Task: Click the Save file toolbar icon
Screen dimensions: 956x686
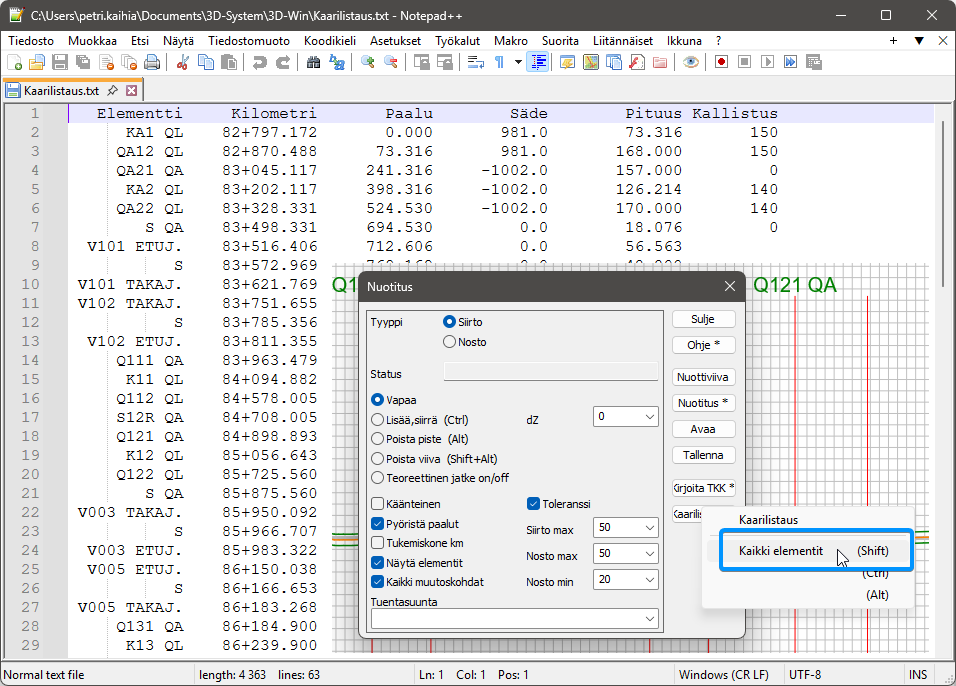Action: (60, 62)
